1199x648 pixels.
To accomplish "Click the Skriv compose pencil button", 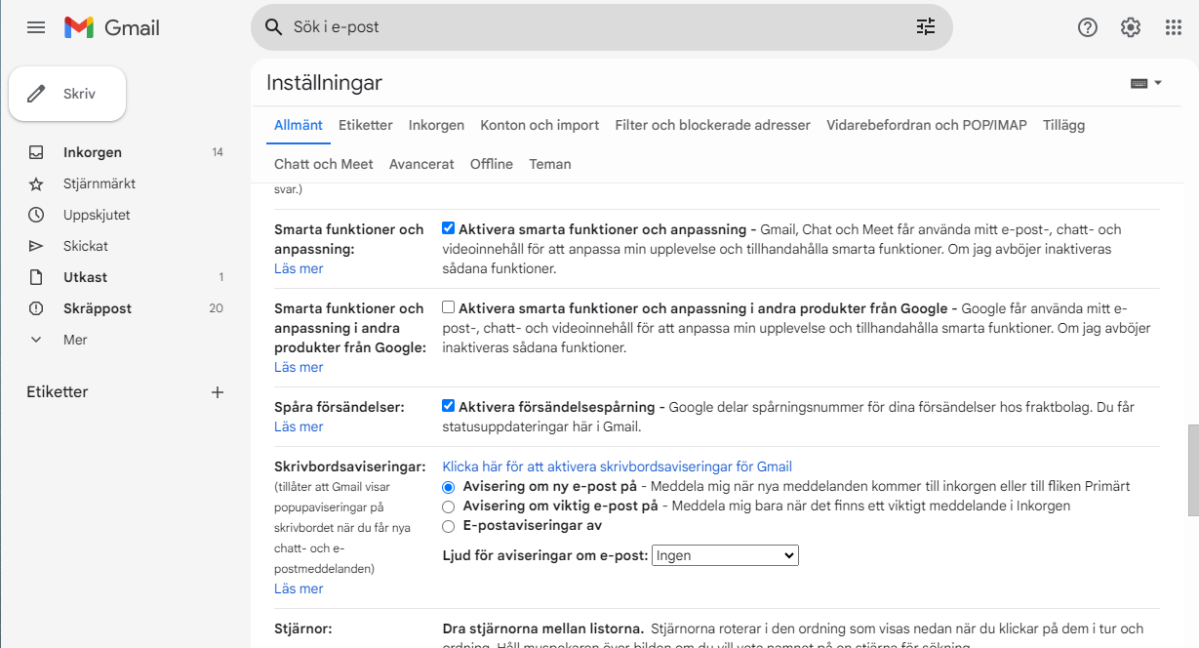I will click(67, 94).
